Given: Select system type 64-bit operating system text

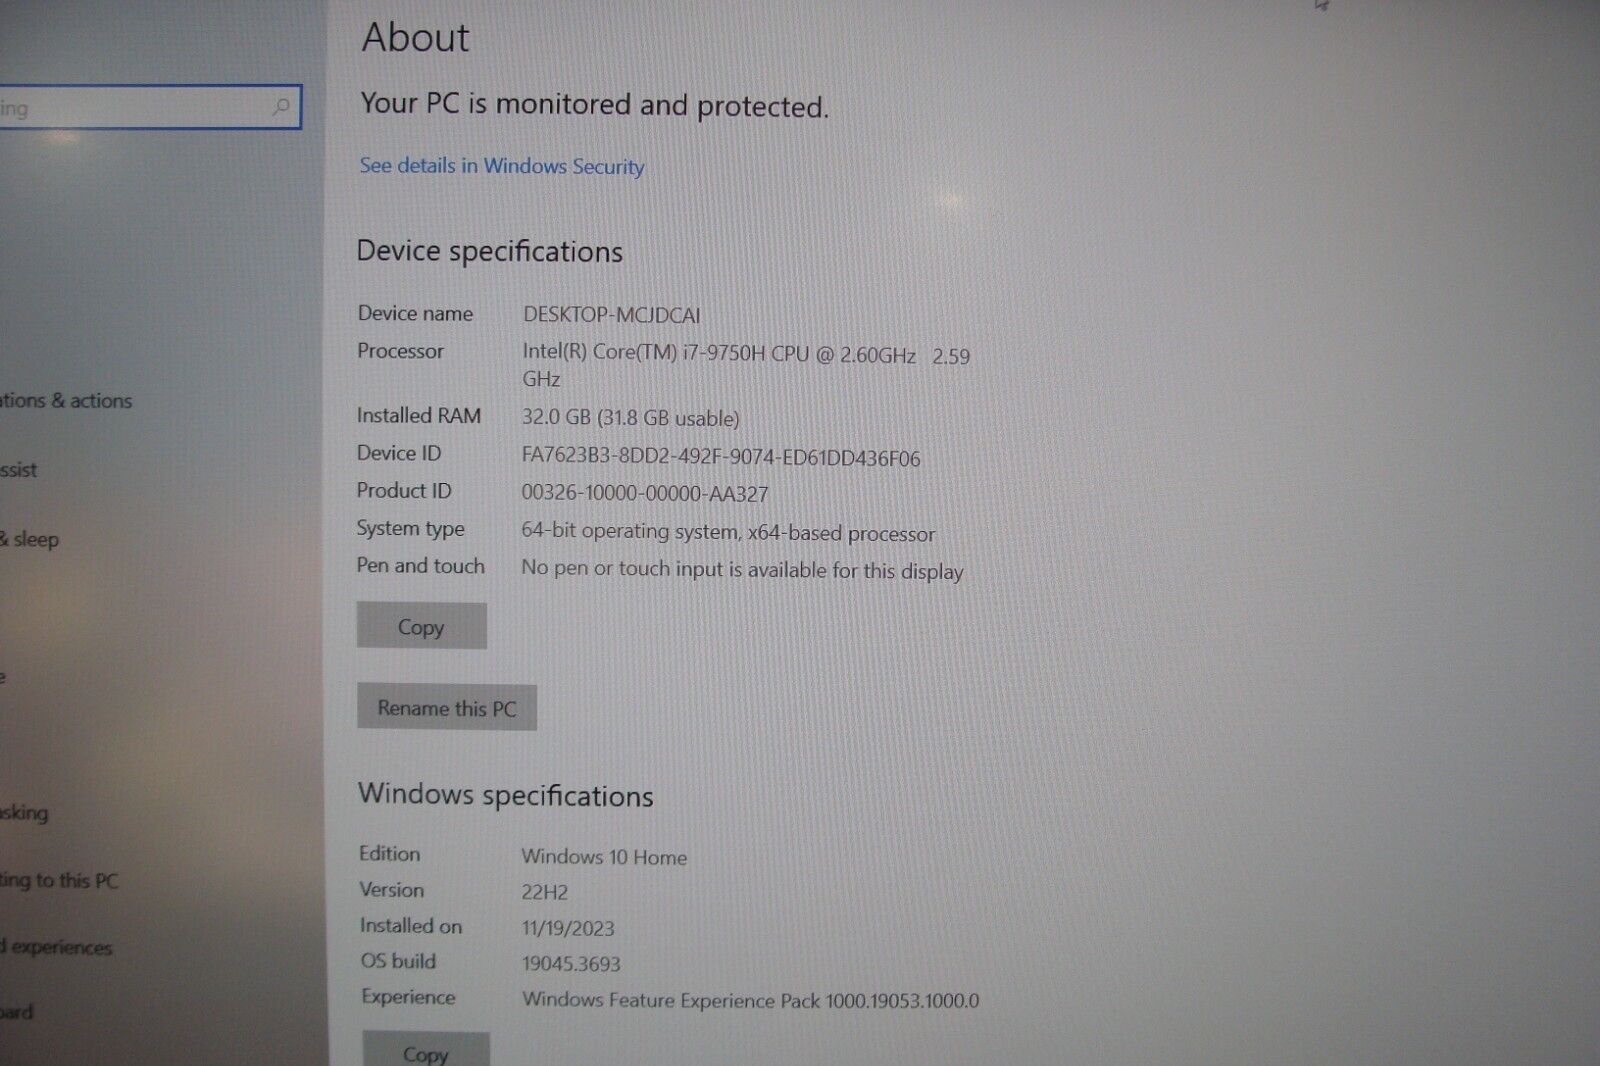Looking at the screenshot, I should click(x=728, y=532).
